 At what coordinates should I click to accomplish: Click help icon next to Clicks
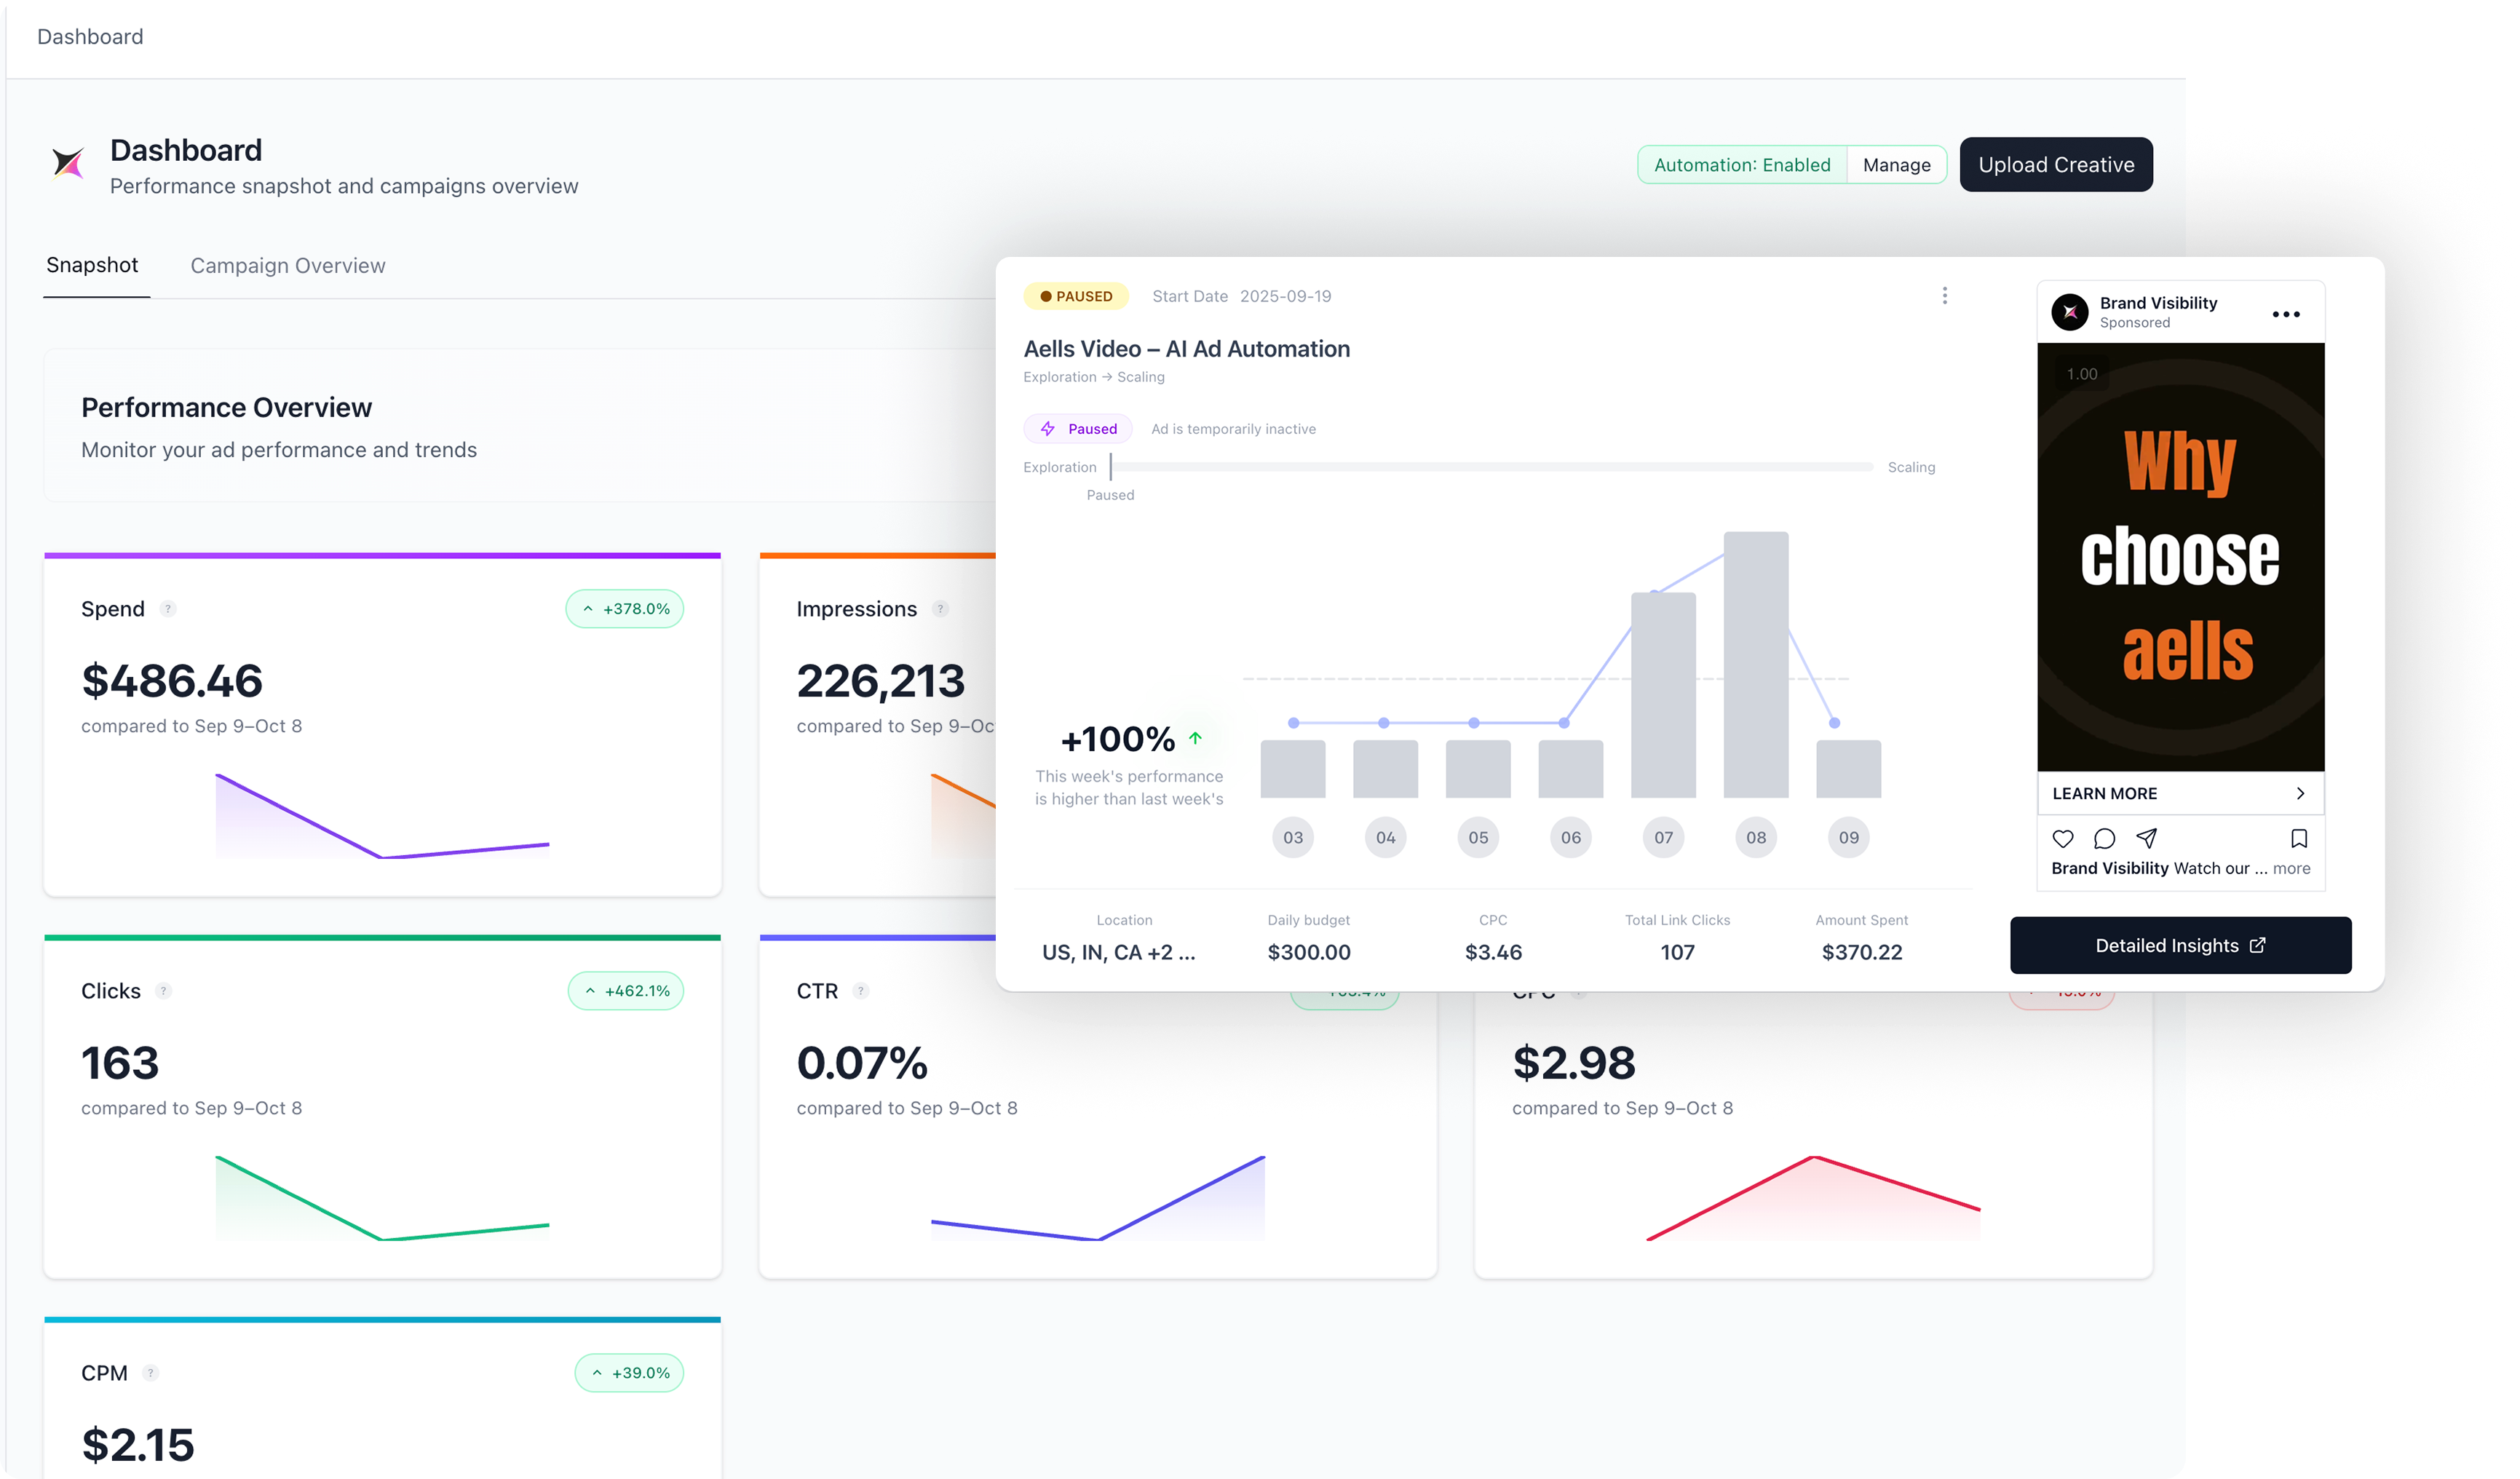pos(164,991)
